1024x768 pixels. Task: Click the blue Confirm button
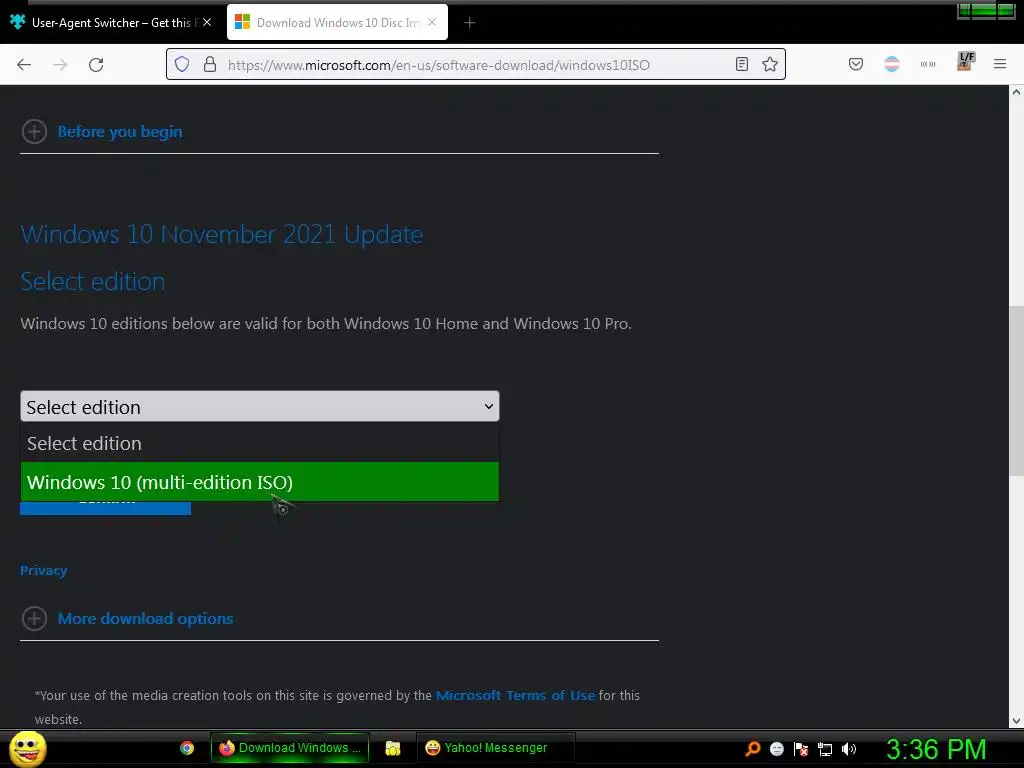105,508
